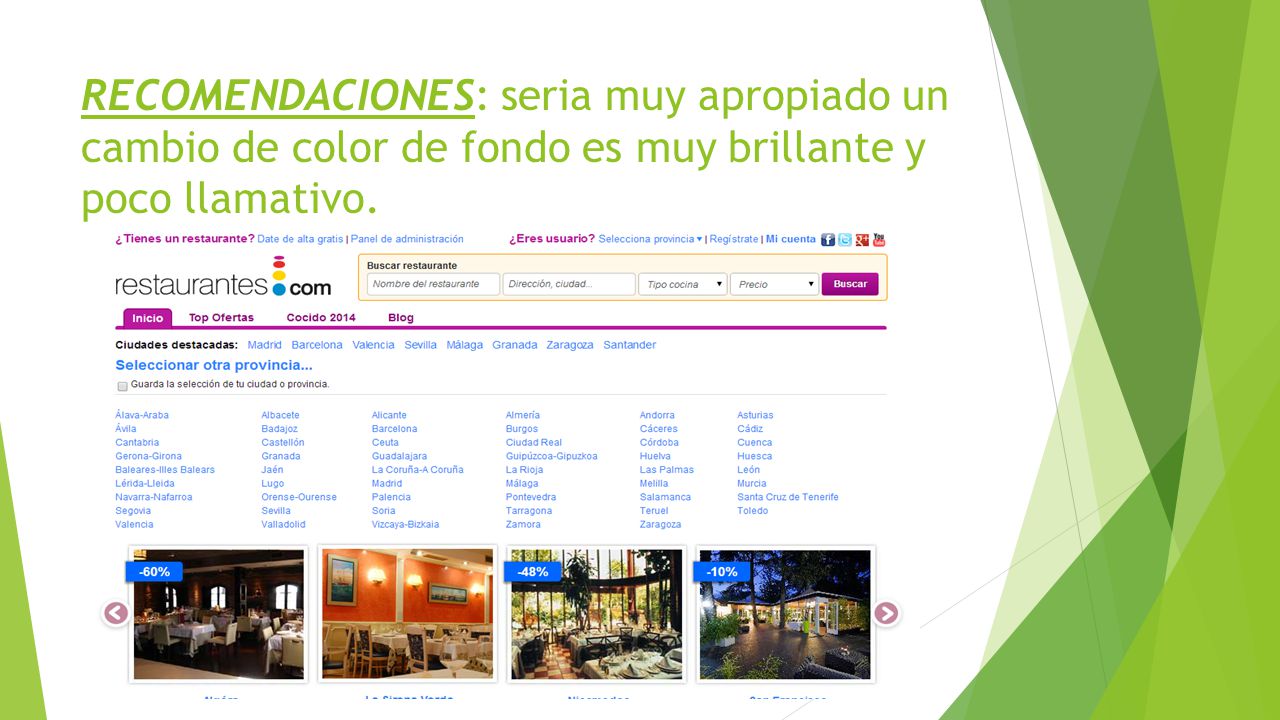Open the -10% restaurant offer thumbnail
Viewport: 1280px width, 720px height.
785,614
